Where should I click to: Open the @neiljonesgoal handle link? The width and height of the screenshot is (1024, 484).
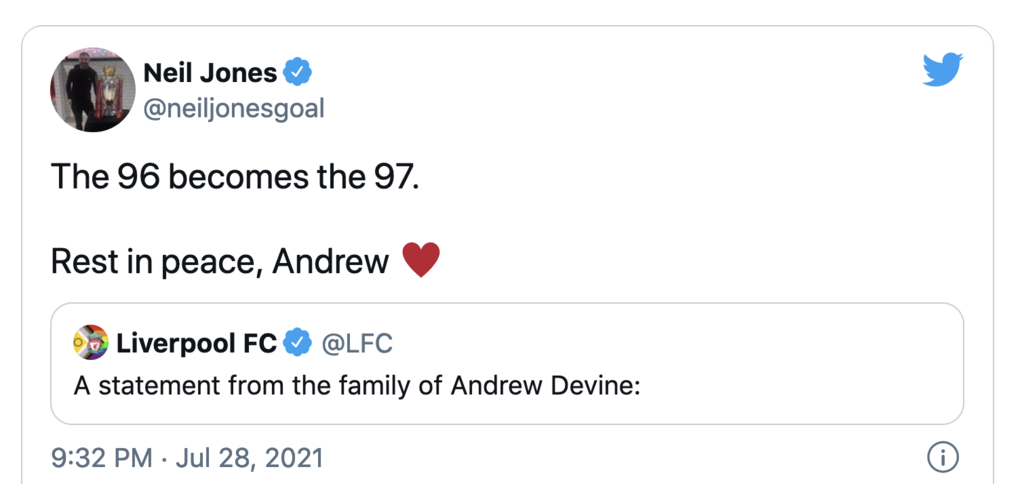[x=234, y=109]
